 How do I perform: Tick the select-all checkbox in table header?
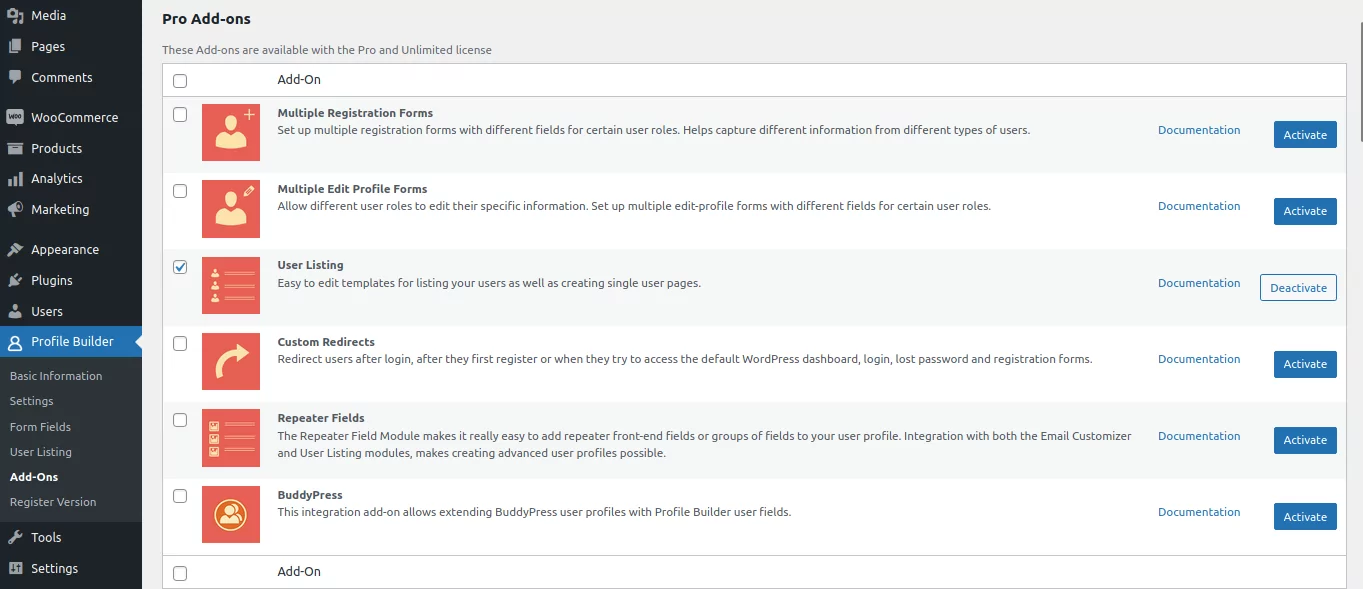pos(180,81)
